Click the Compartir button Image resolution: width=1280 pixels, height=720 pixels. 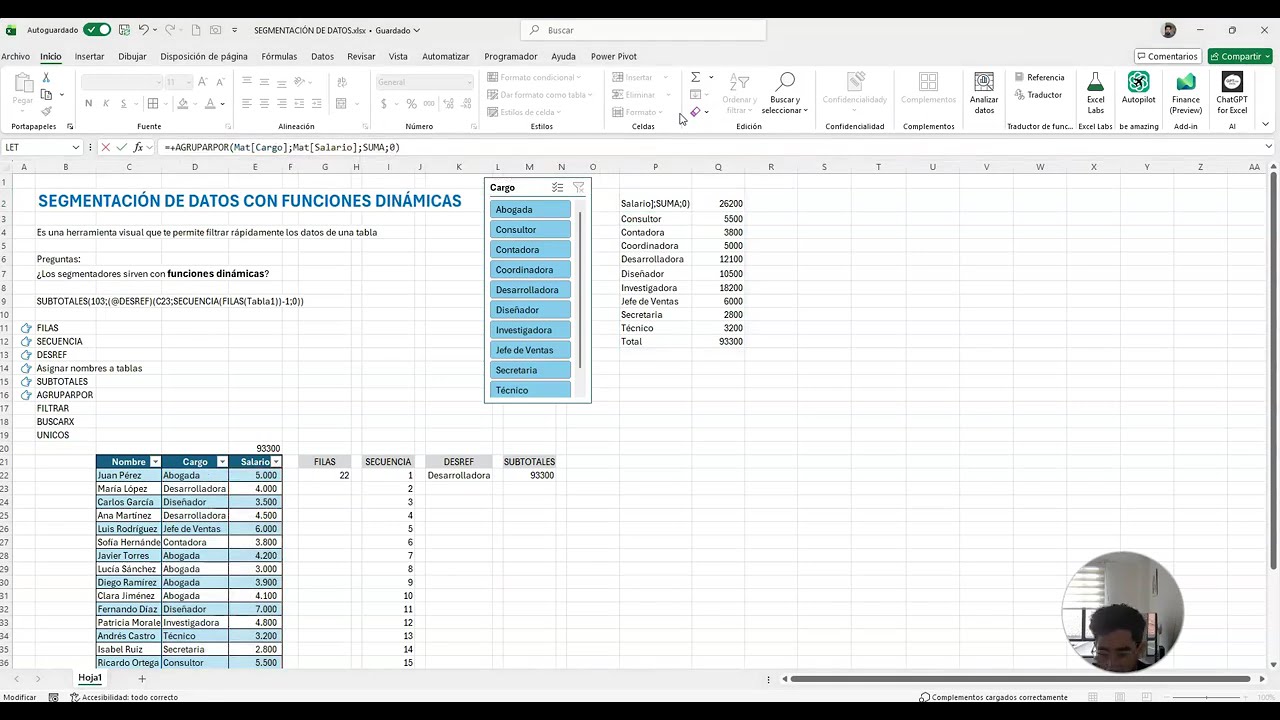pos(1240,56)
